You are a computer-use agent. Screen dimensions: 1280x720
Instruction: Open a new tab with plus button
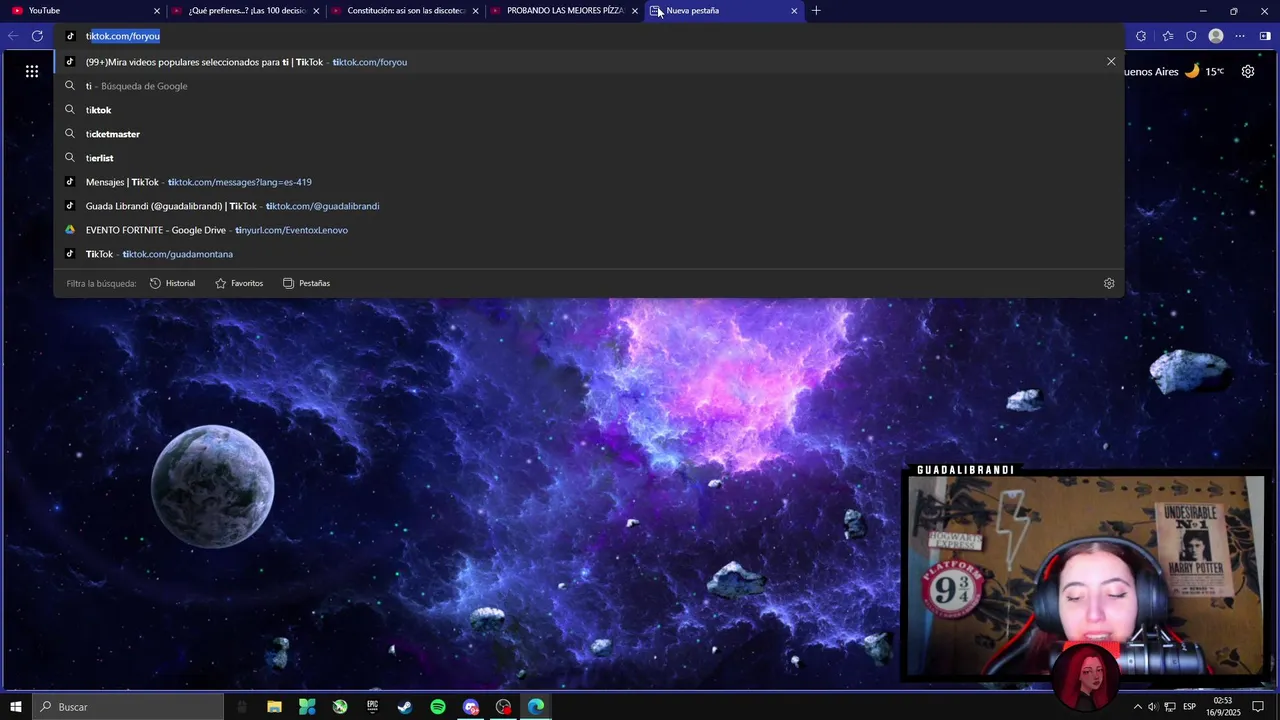(x=816, y=11)
